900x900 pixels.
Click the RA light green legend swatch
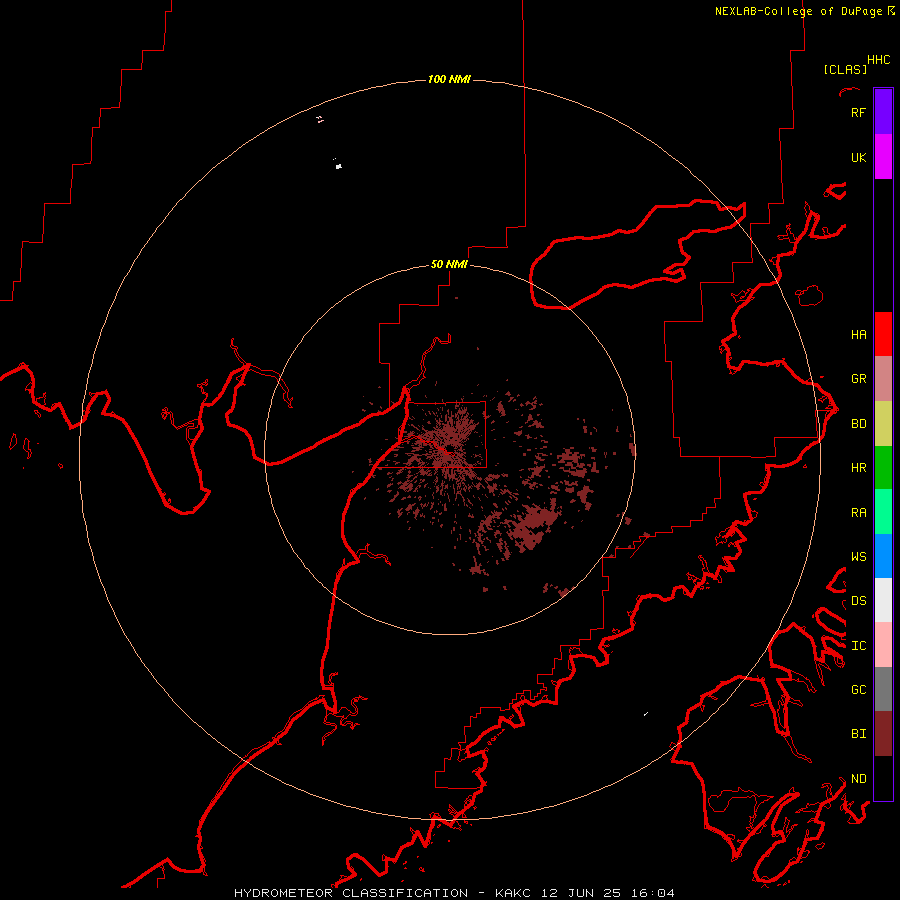point(883,511)
